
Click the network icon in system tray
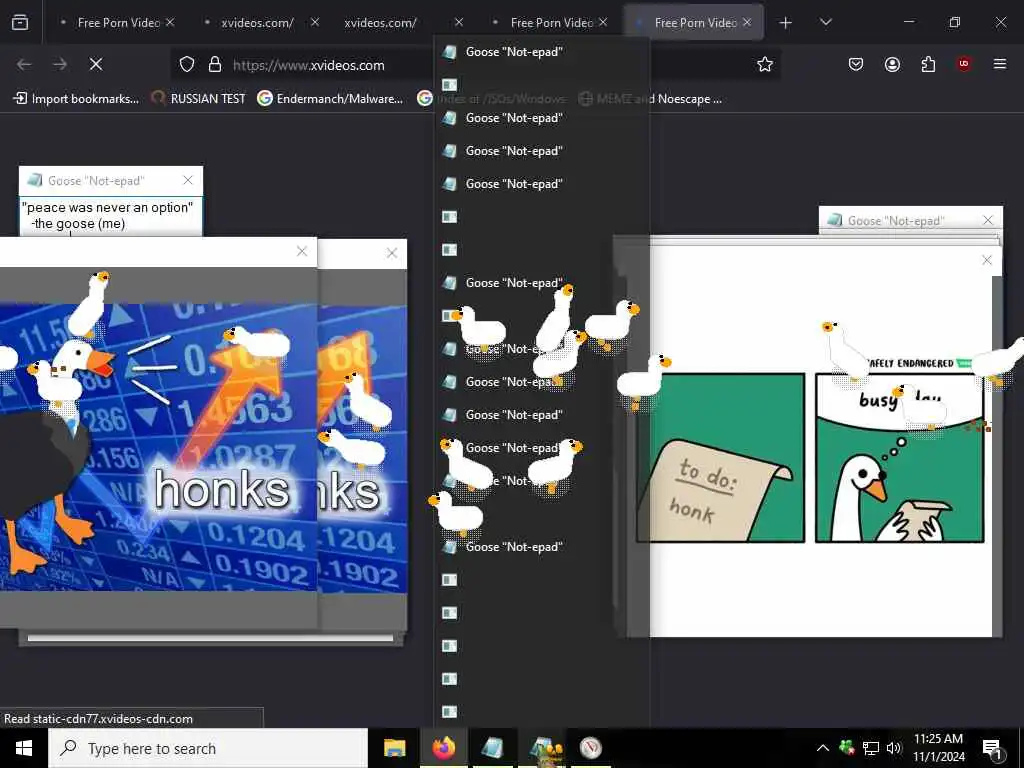click(871, 748)
